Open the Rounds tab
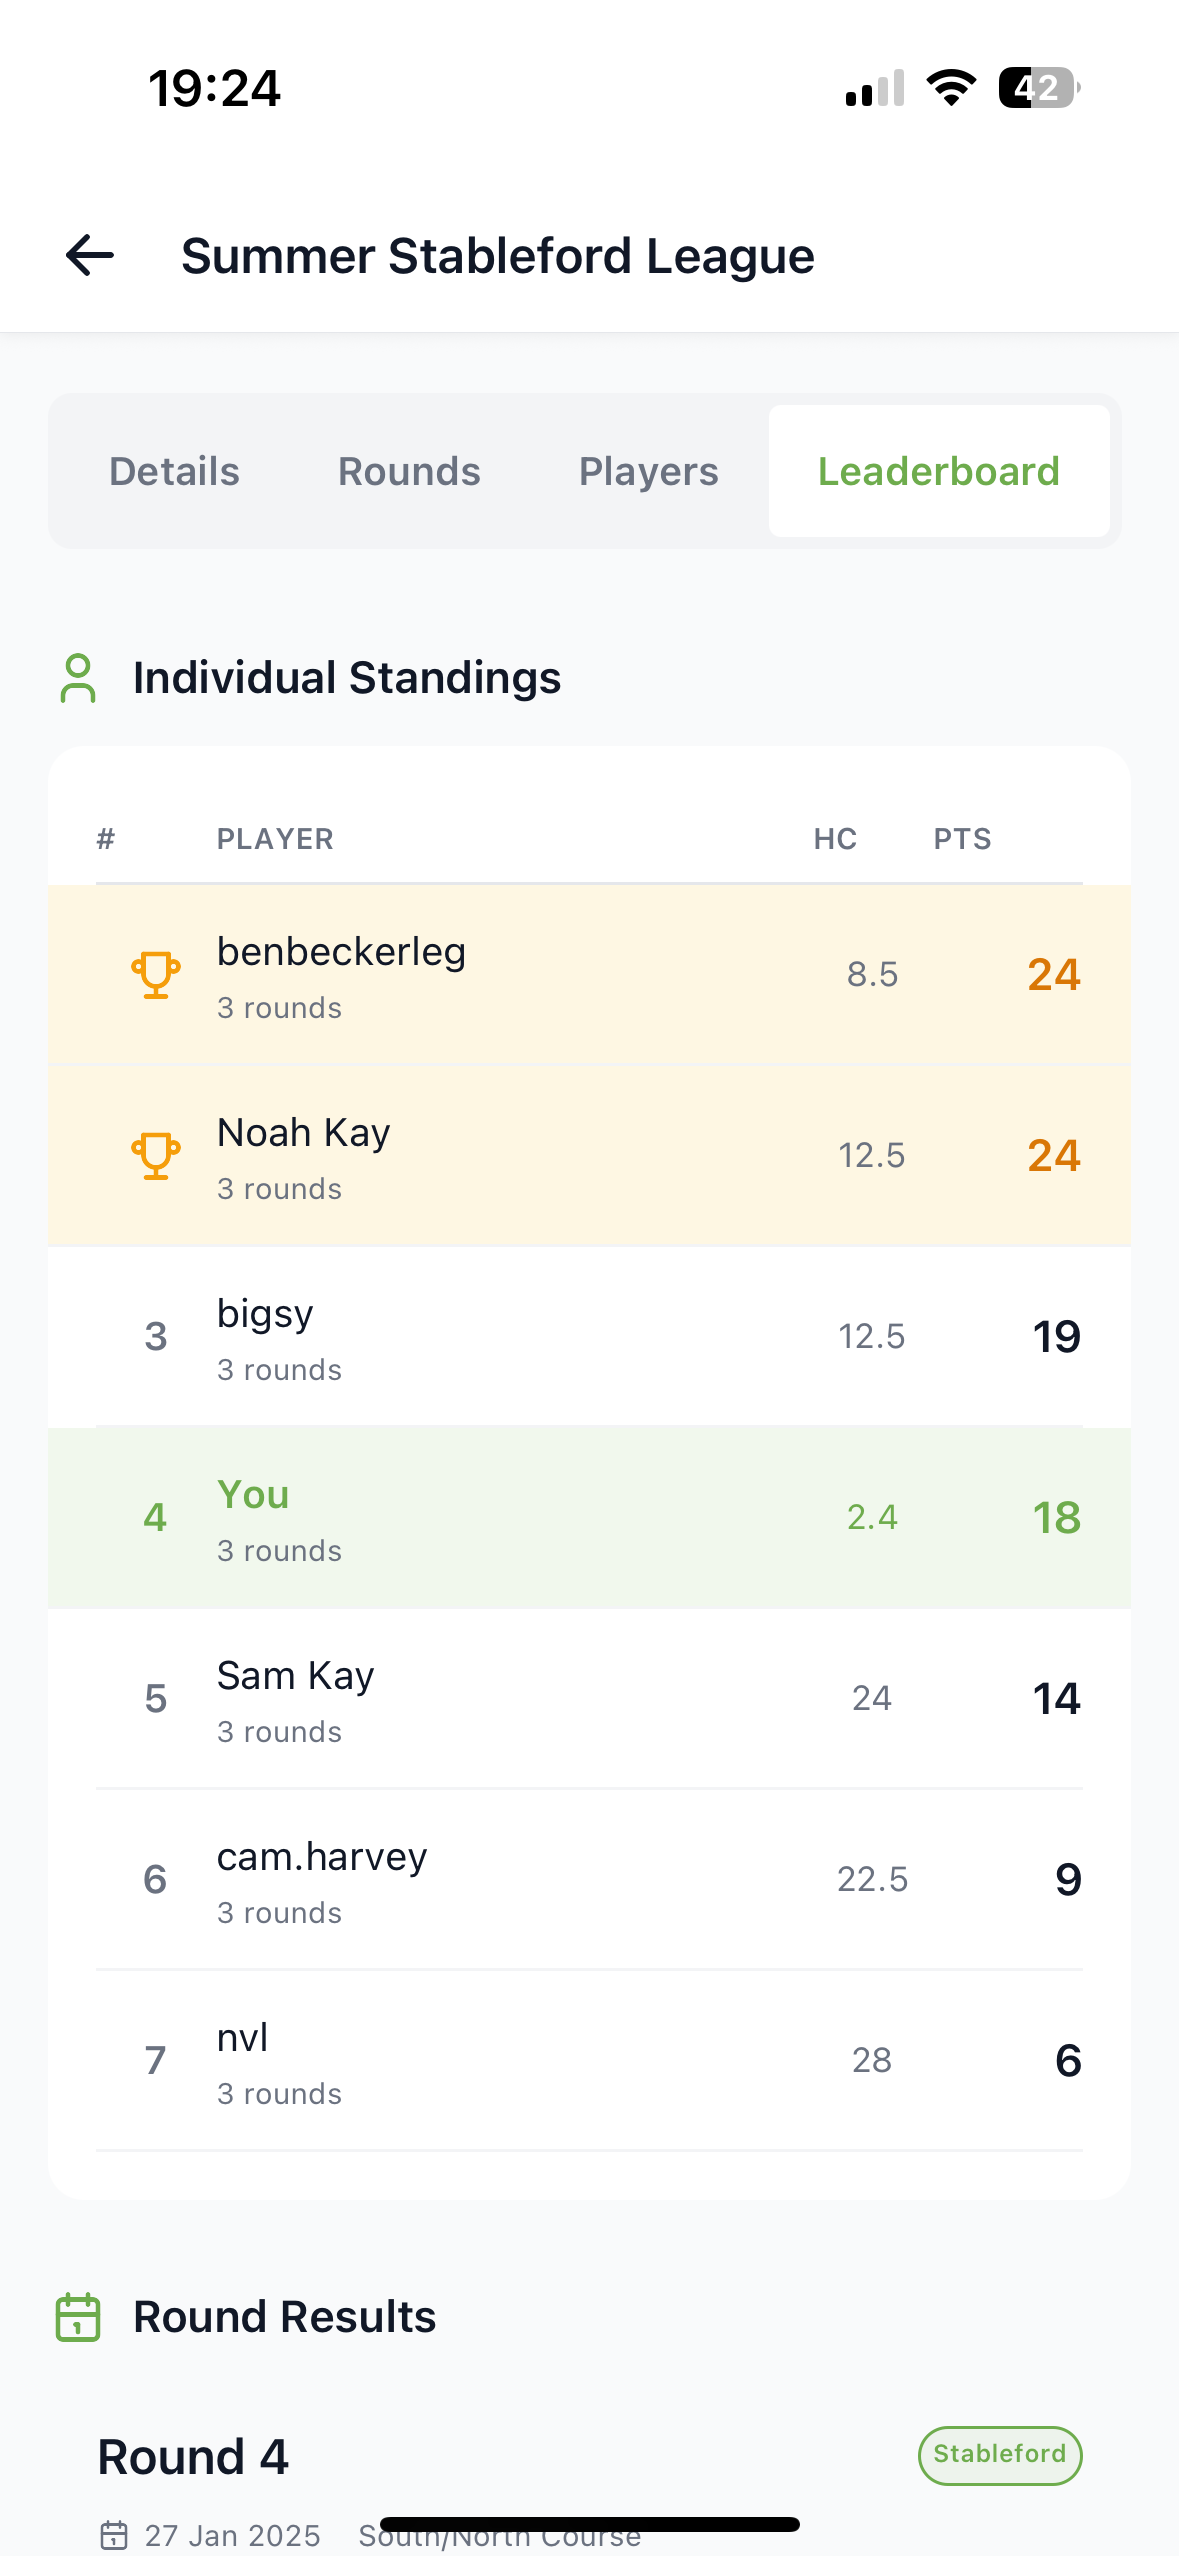 [x=408, y=470]
